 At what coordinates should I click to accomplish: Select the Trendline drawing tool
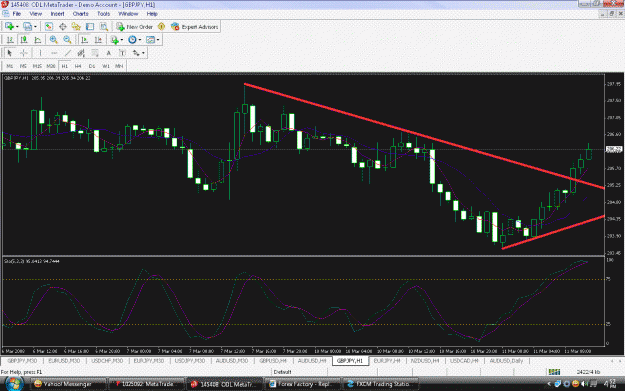pyautogui.click(x=68, y=53)
